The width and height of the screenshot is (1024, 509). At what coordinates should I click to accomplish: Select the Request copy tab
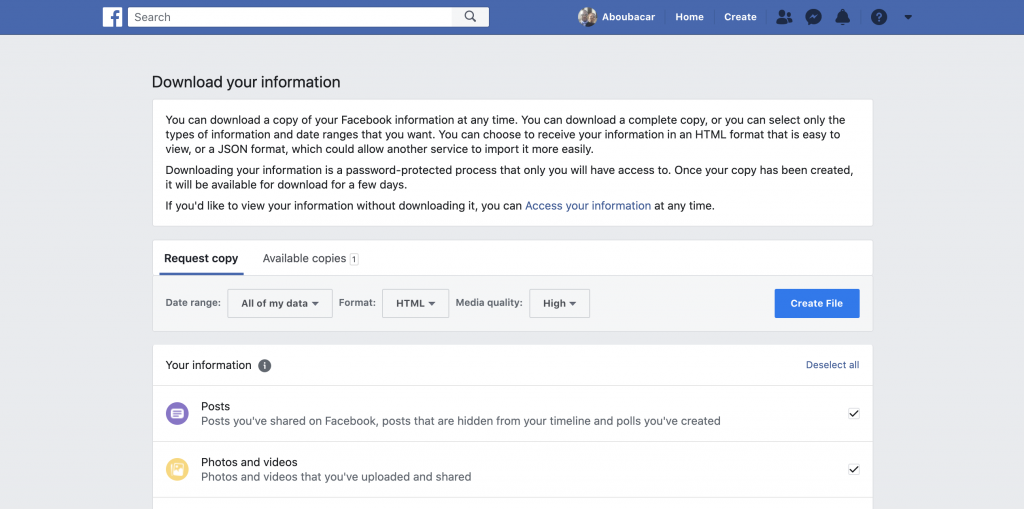pos(201,258)
